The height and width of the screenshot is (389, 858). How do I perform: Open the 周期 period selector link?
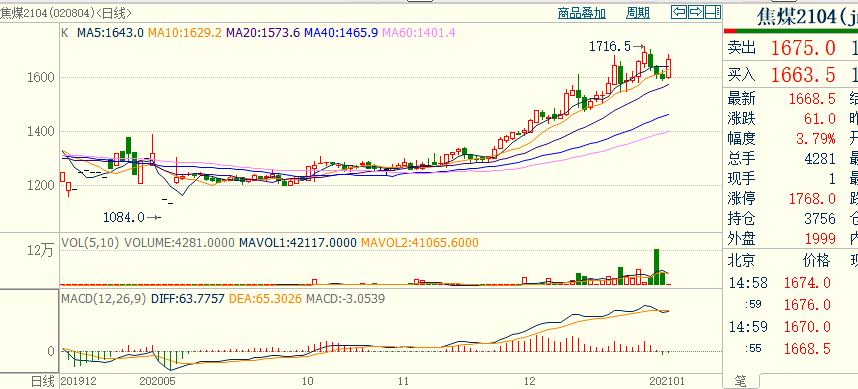(x=638, y=13)
